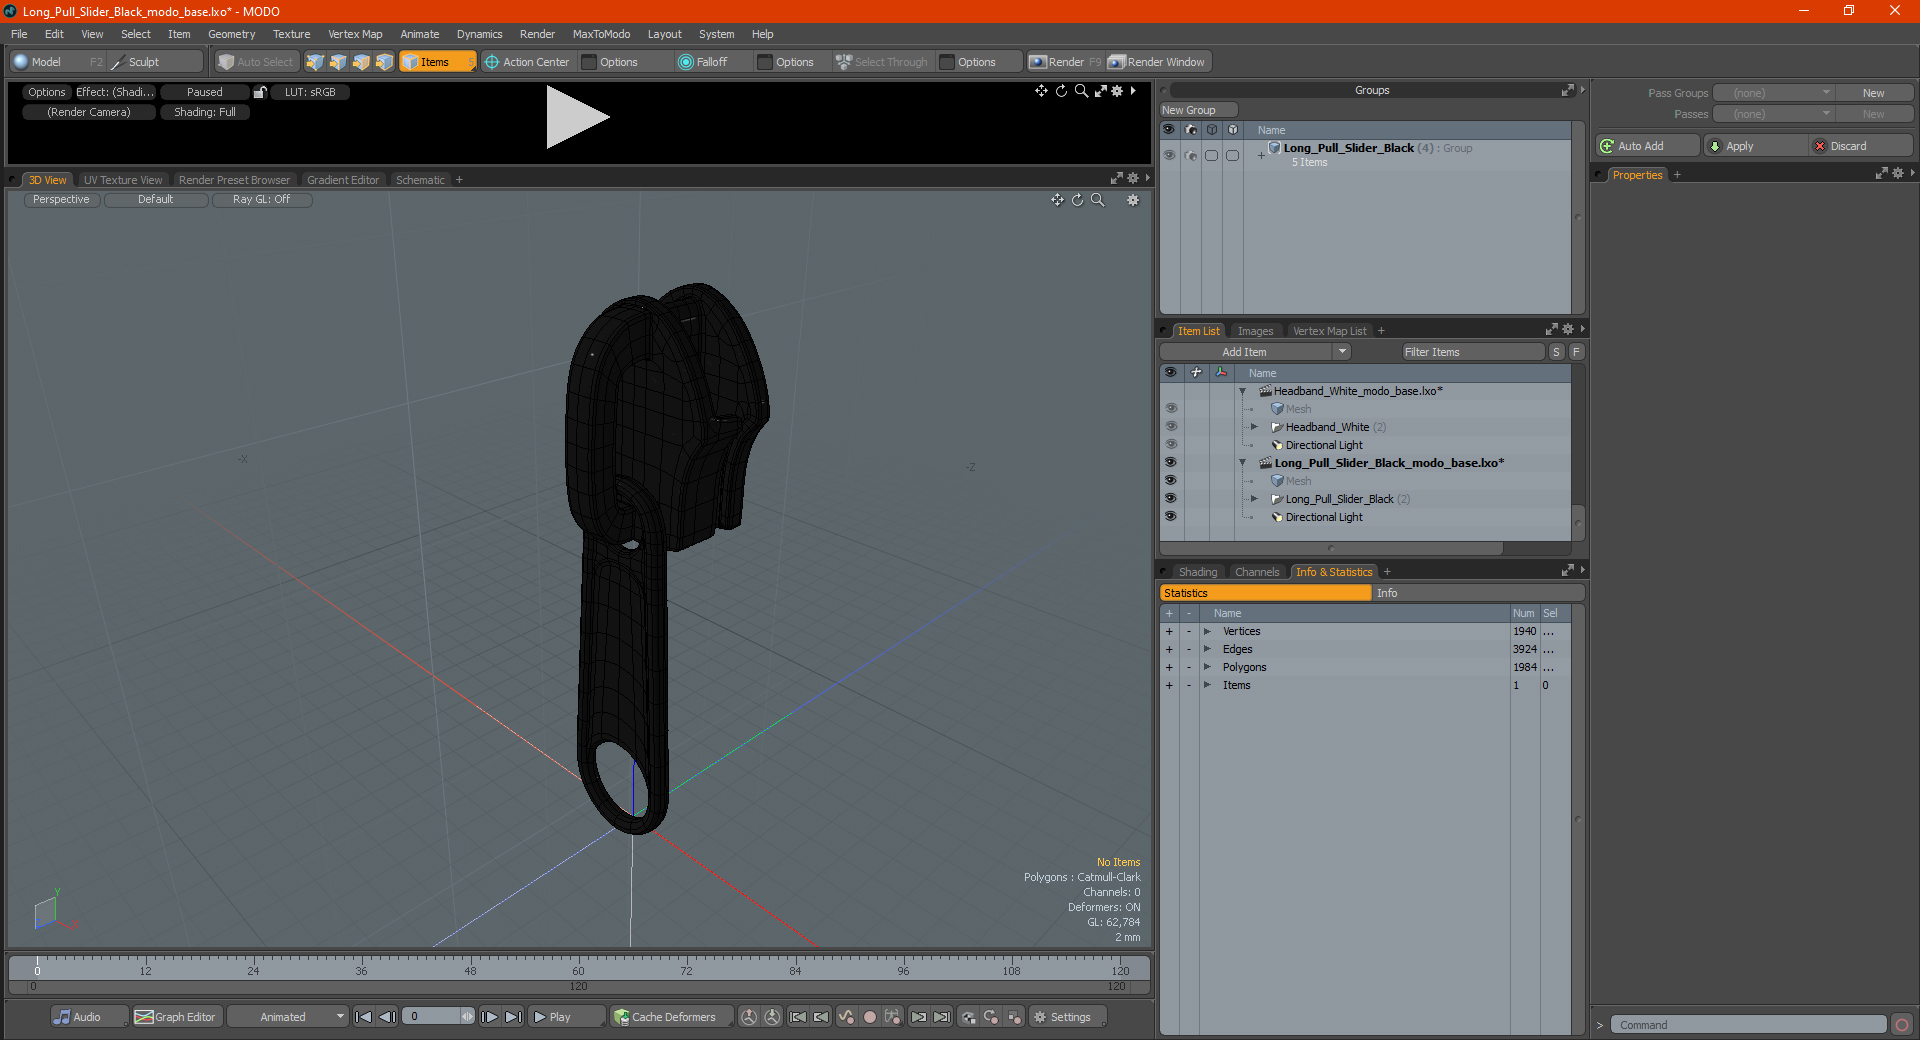
Task: Choose the Materials selection mode icon
Action: point(384,62)
